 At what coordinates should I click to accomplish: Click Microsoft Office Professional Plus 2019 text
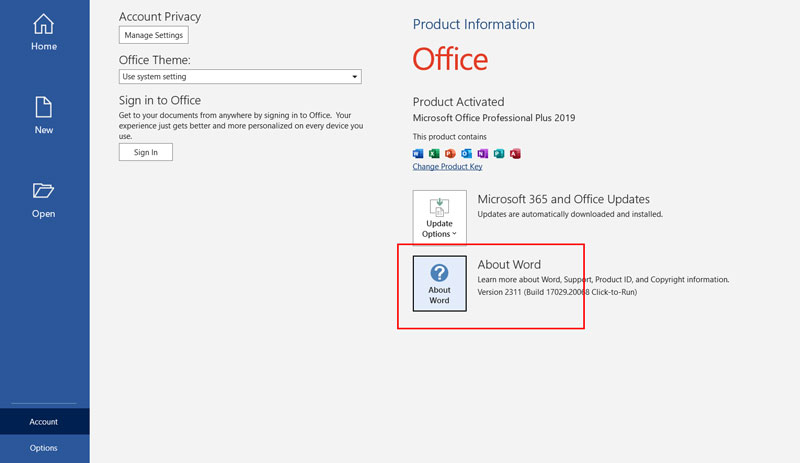coord(494,118)
